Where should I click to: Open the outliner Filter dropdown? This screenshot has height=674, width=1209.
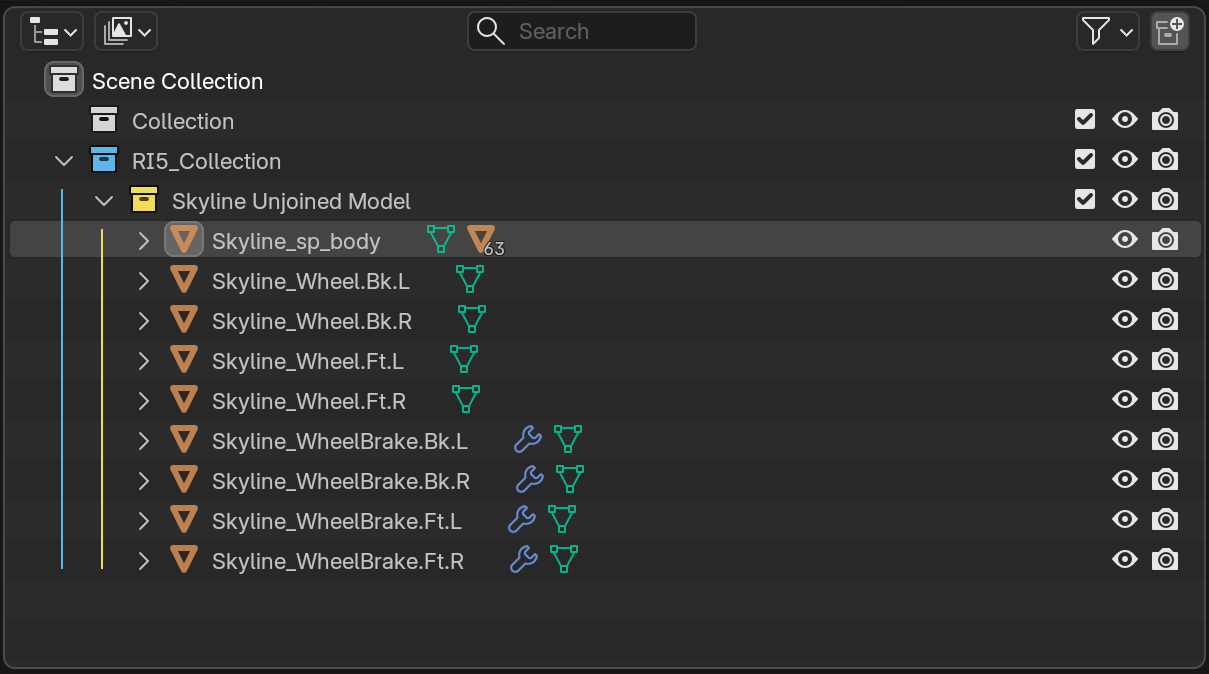1108,31
